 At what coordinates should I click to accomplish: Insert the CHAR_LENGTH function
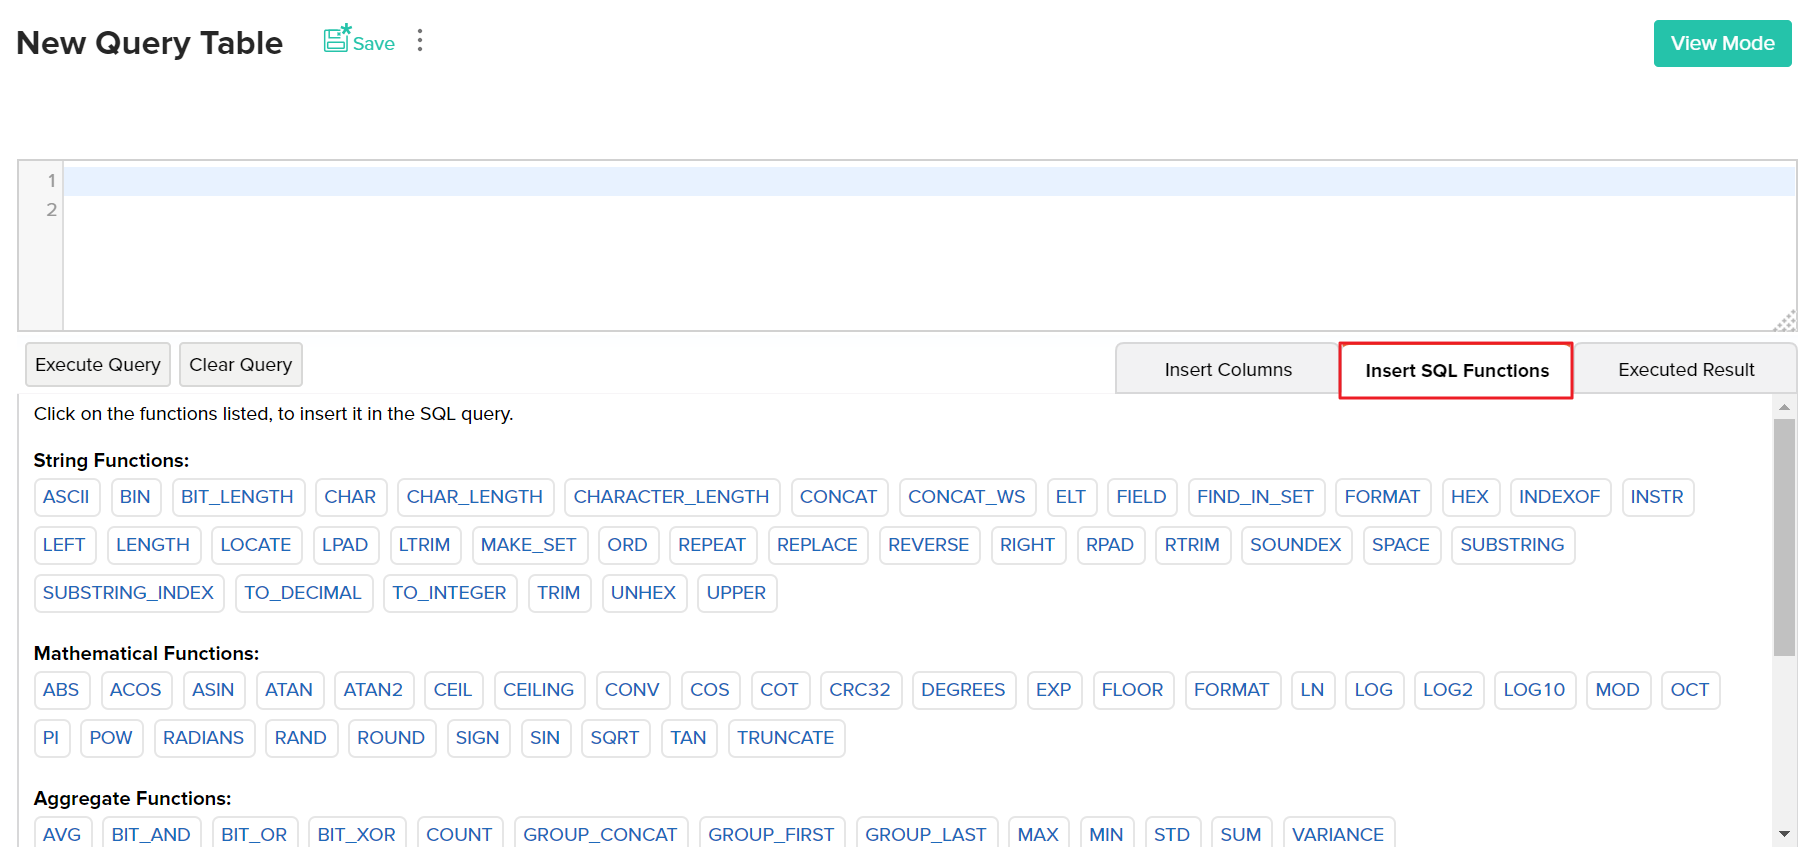(475, 497)
